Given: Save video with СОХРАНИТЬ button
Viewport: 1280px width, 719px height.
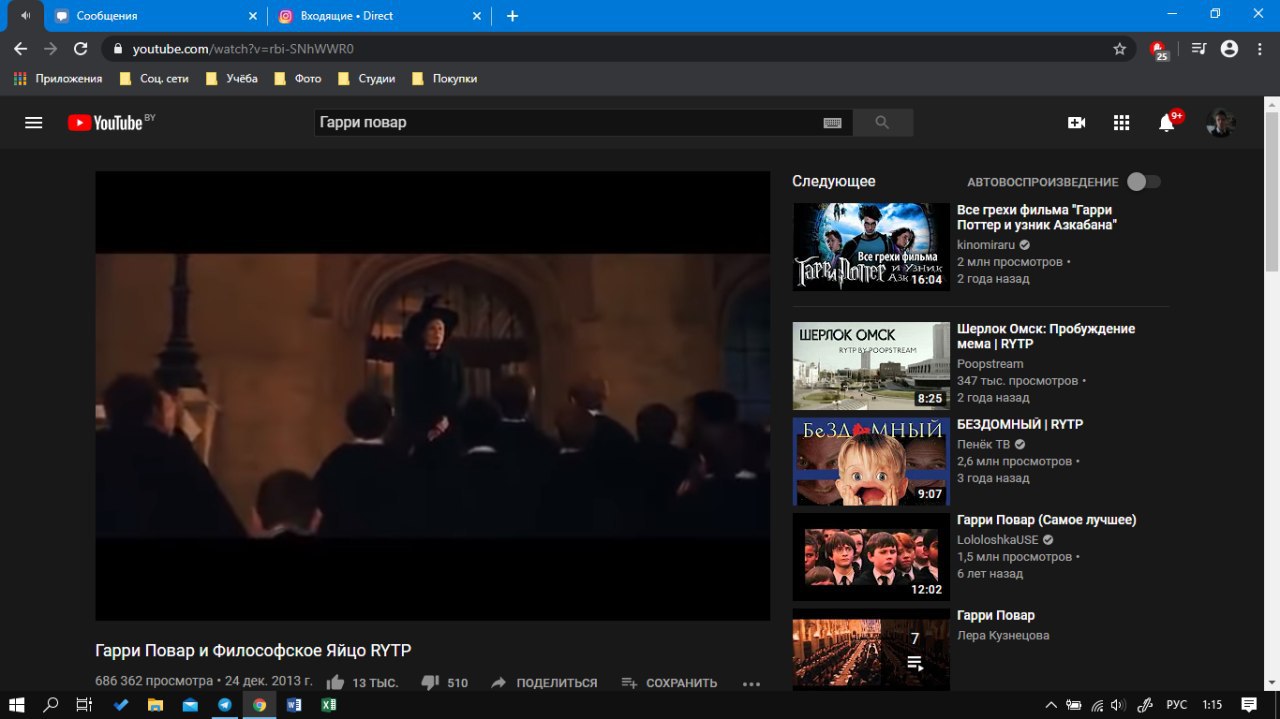Looking at the screenshot, I should (669, 683).
